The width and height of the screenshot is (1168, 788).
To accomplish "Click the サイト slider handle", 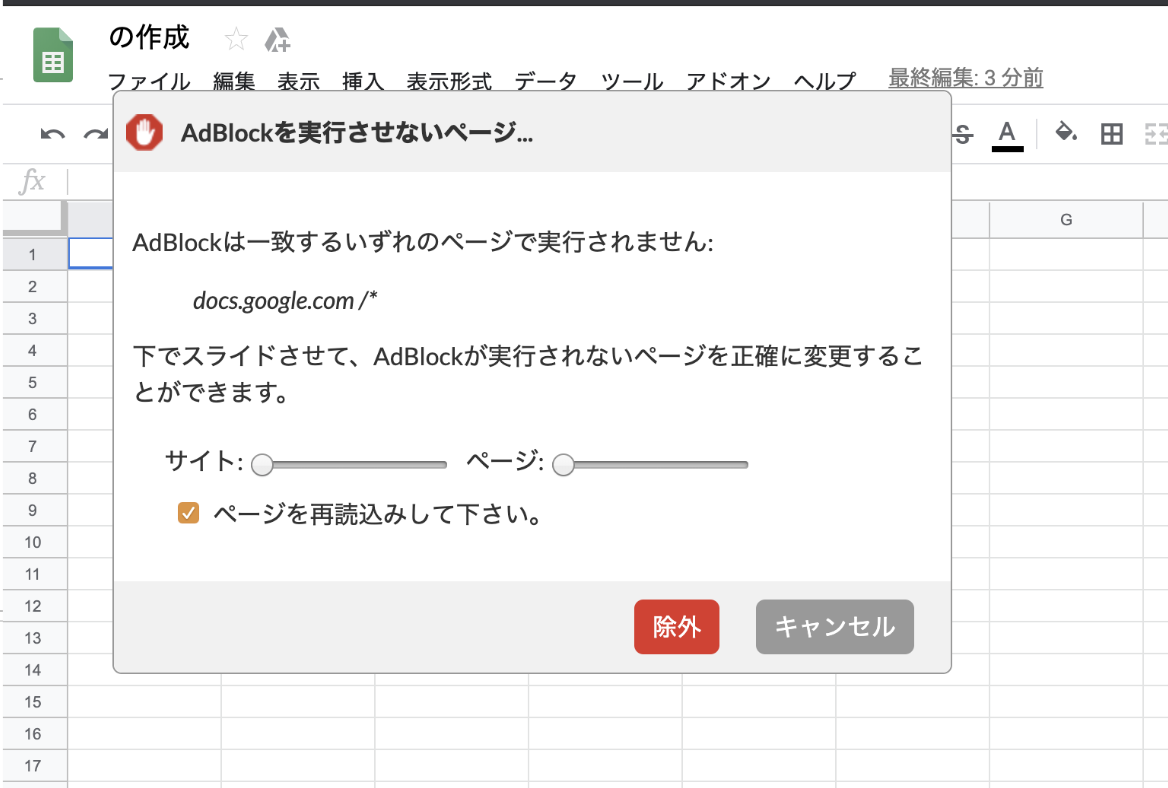I will tap(262, 465).
